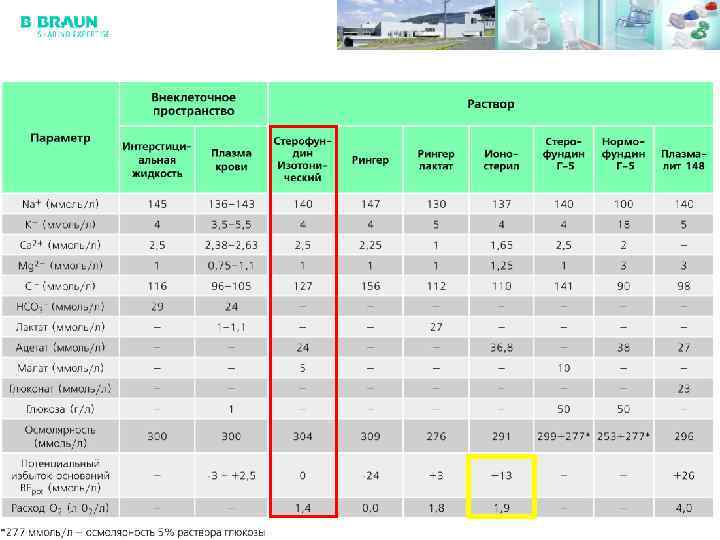Click the interstitial HCO3- value '29'
The width and height of the screenshot is (720, 540).
click(157, 306)
